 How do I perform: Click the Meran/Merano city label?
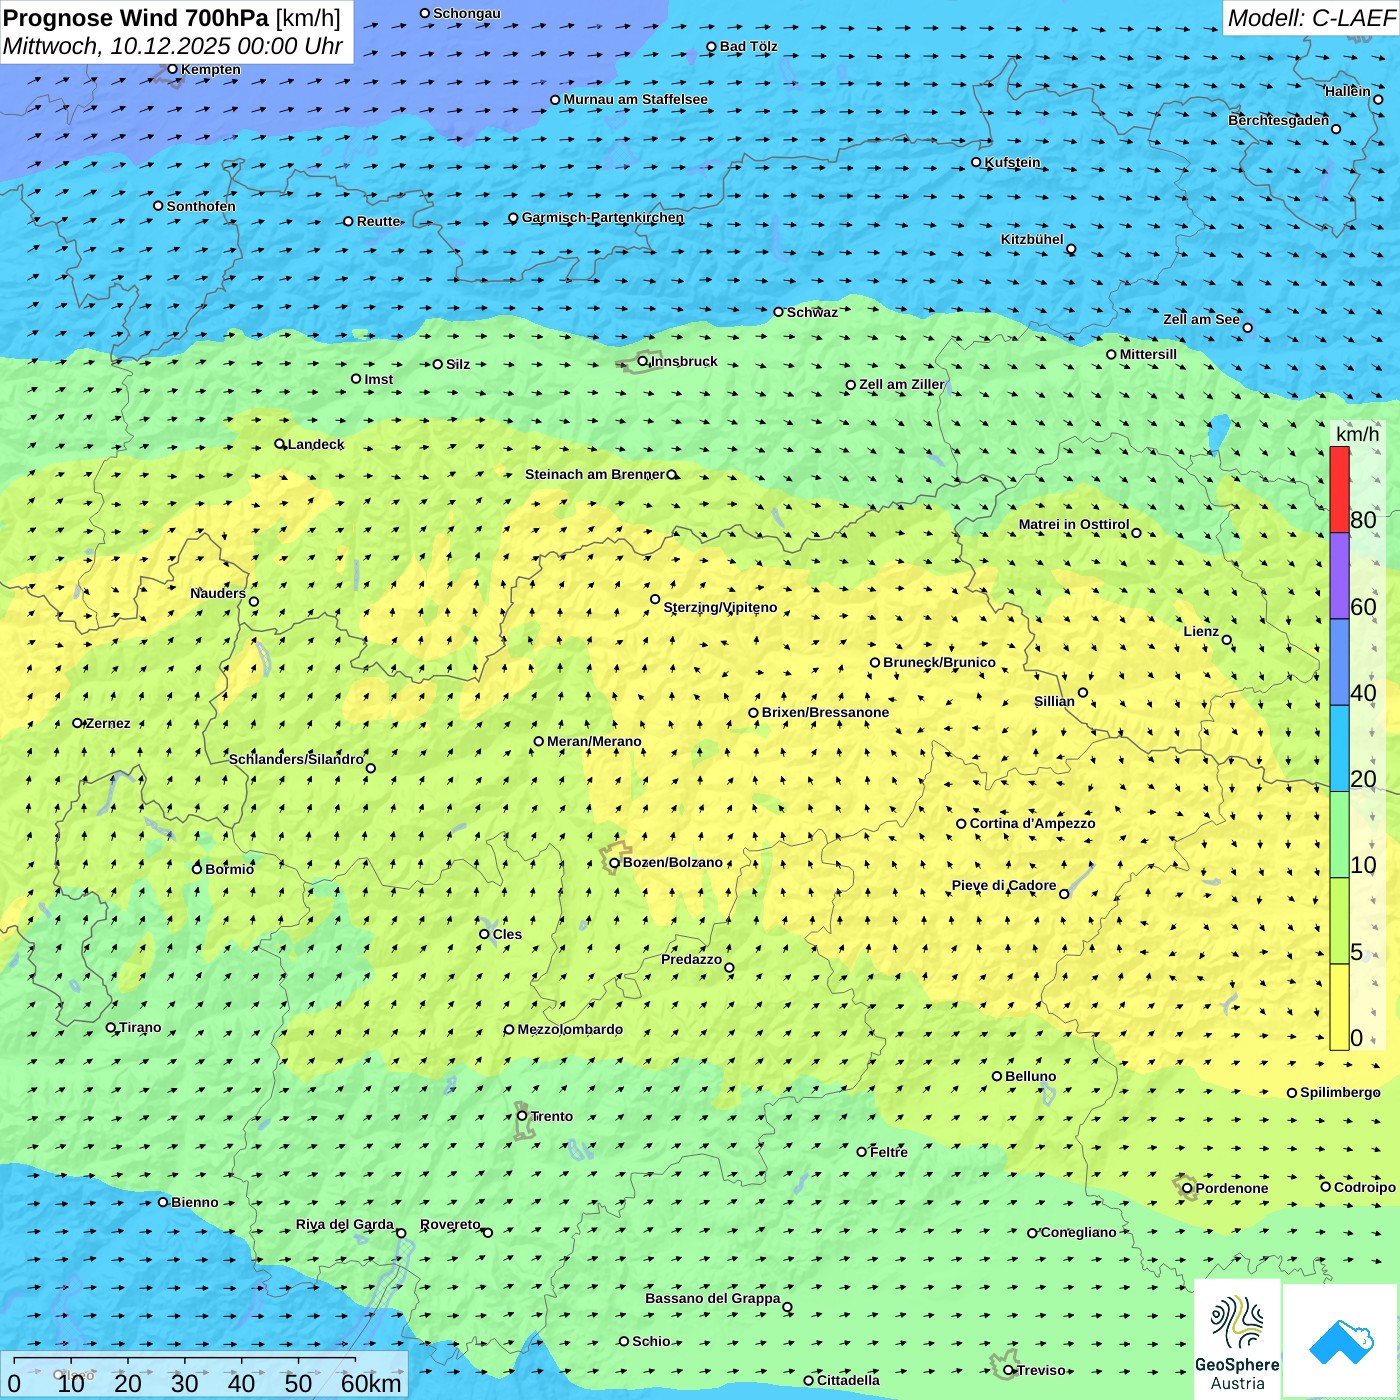click(x=594, y=742)
